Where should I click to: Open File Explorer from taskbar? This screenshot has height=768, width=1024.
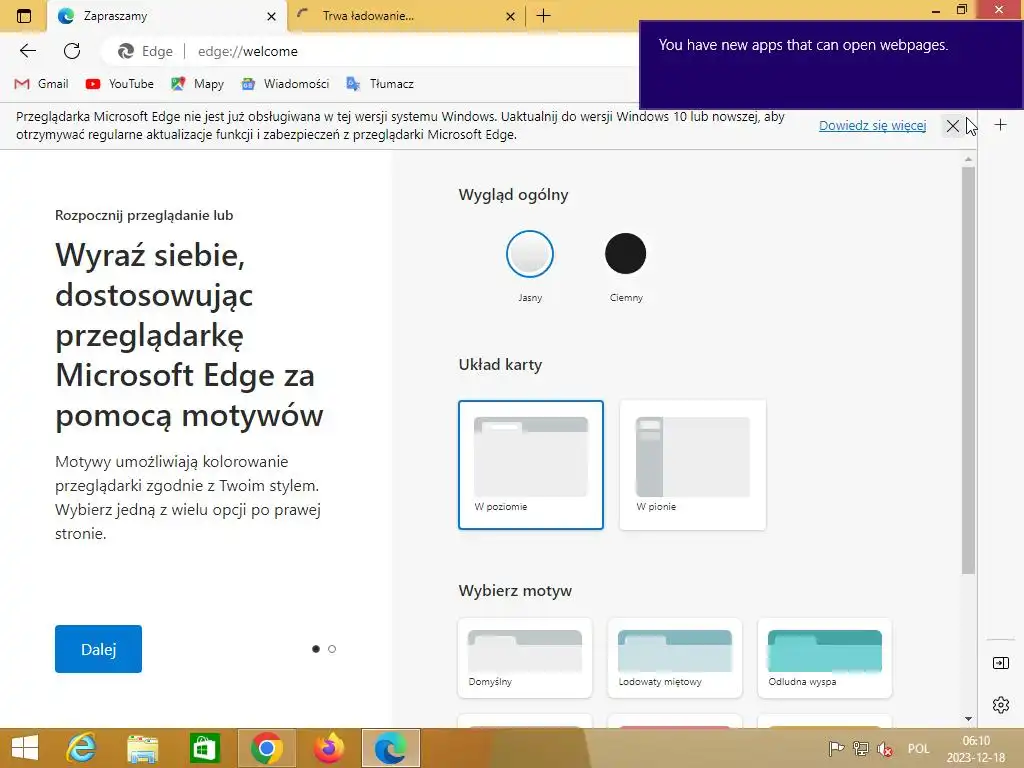click(142, 748)
